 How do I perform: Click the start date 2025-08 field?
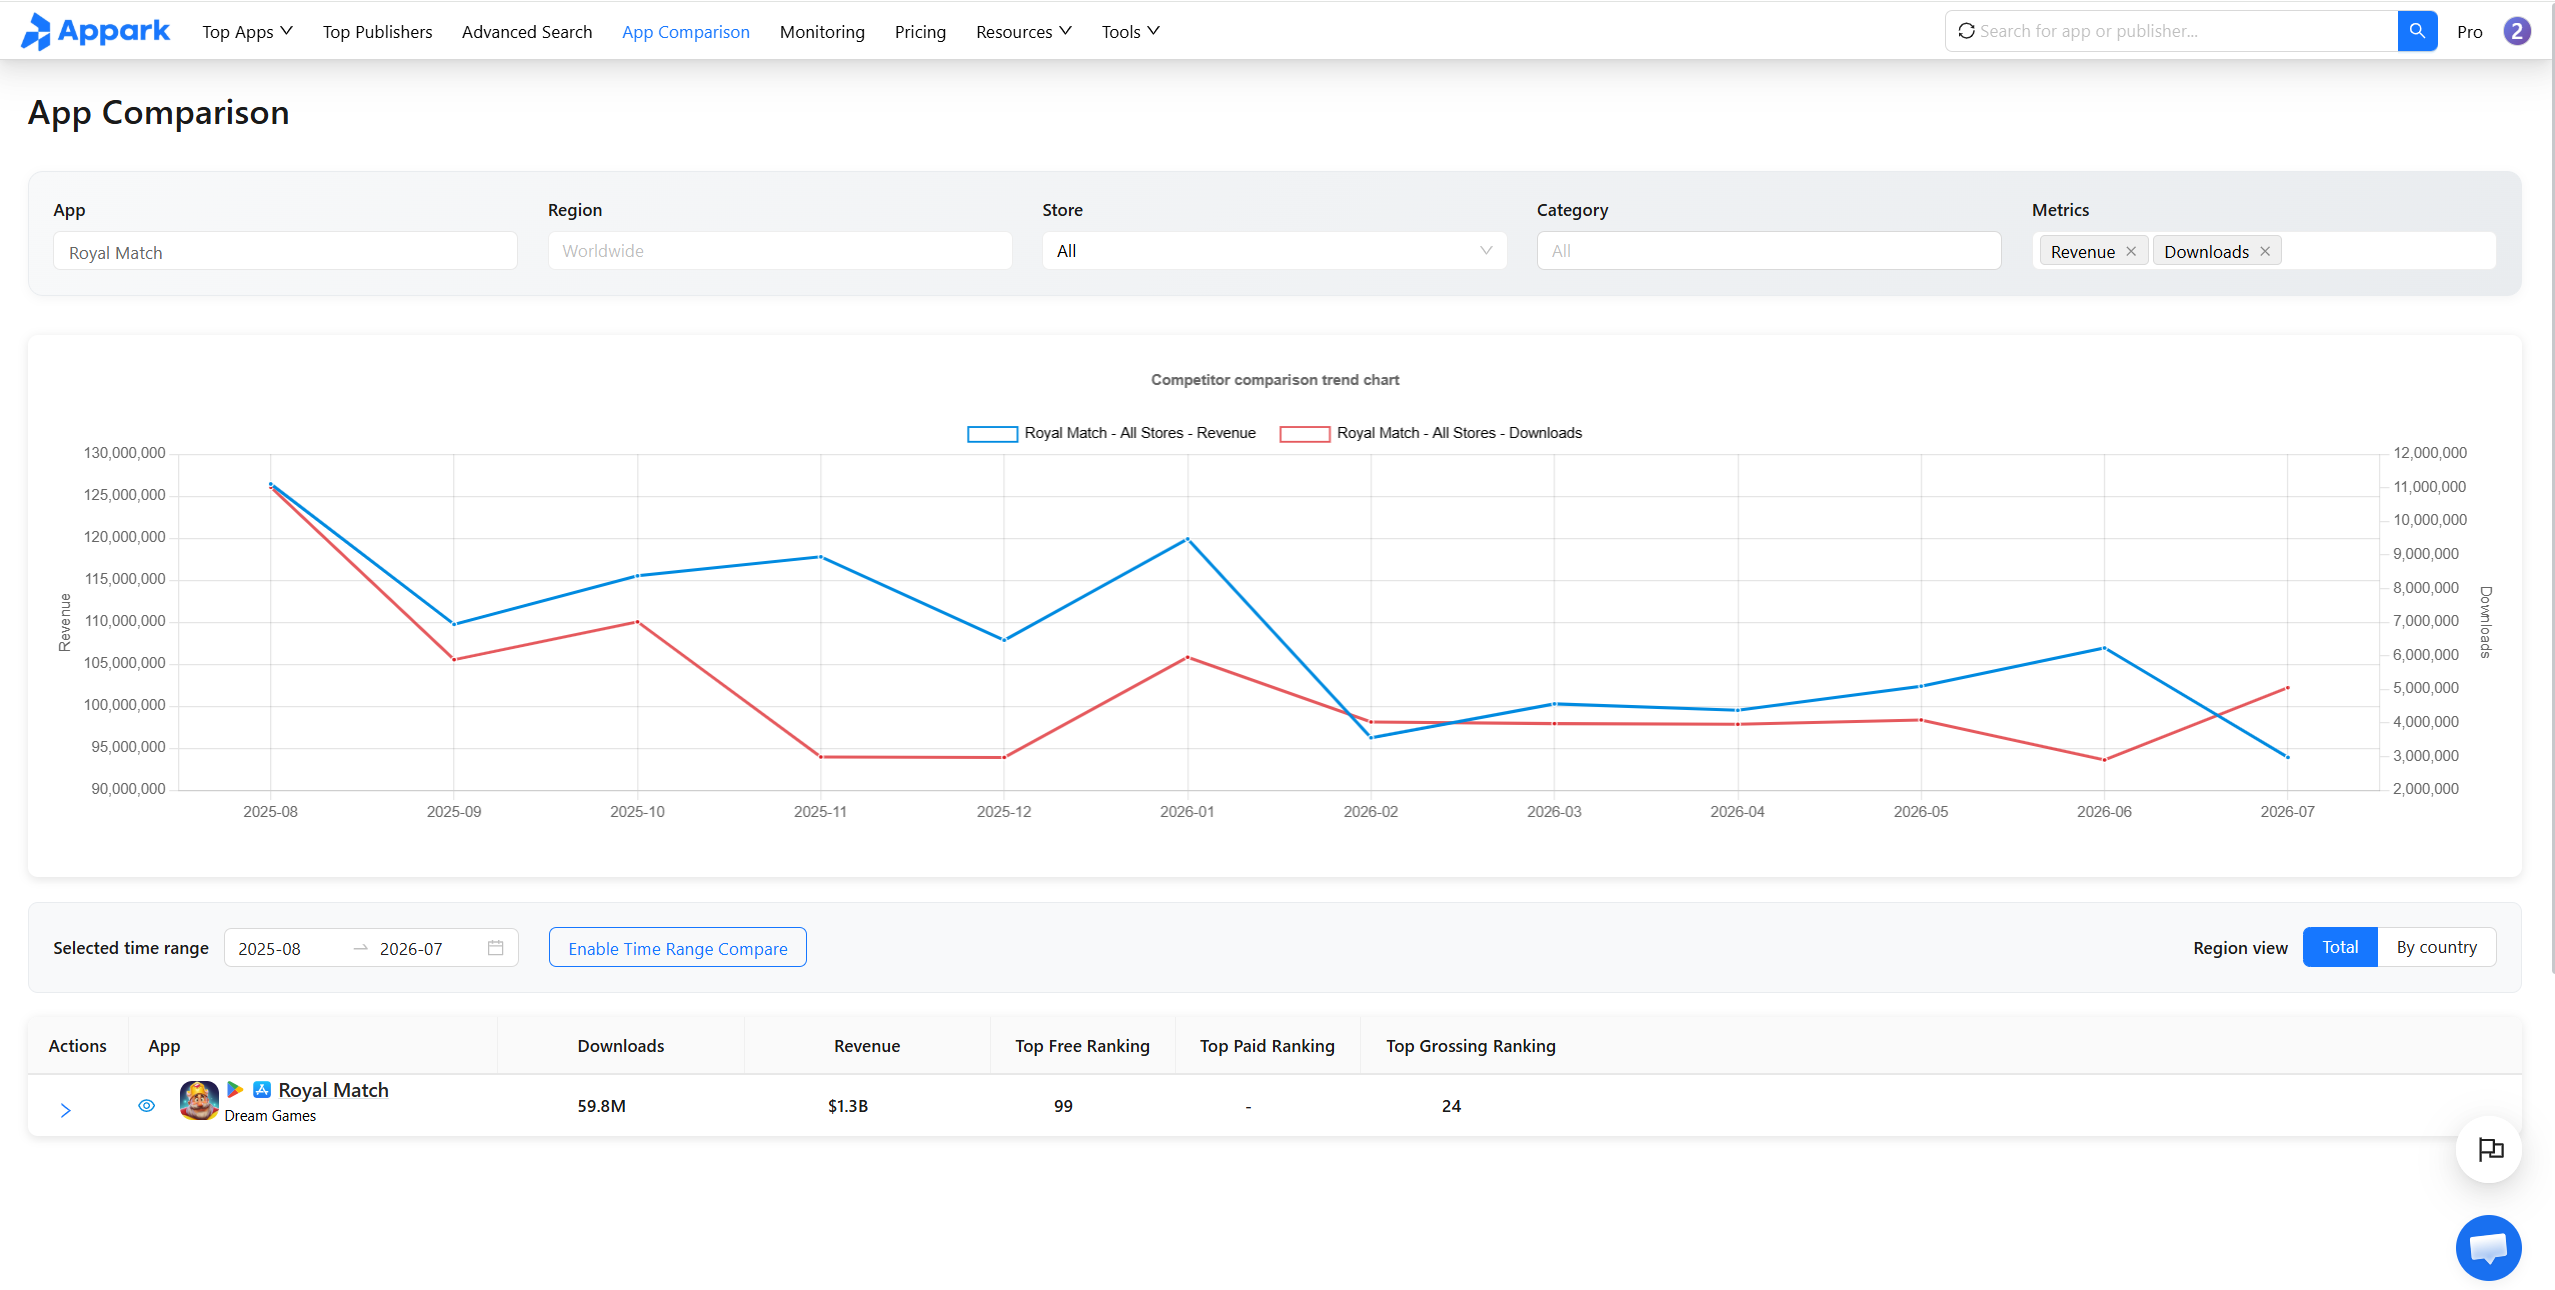pyautogui.click(x=270, y=949)
